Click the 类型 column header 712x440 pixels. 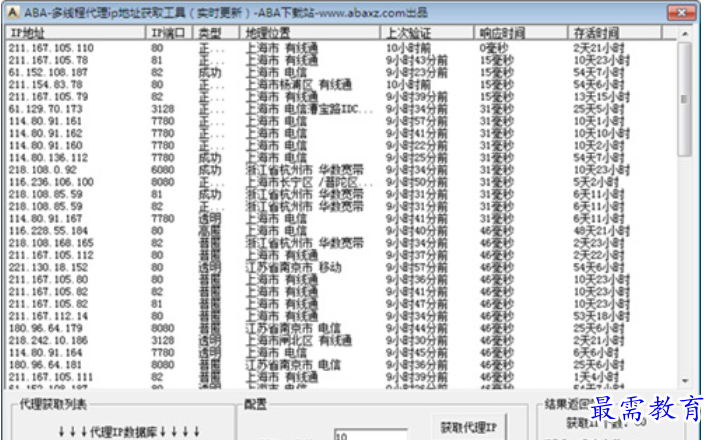[216, 33]
